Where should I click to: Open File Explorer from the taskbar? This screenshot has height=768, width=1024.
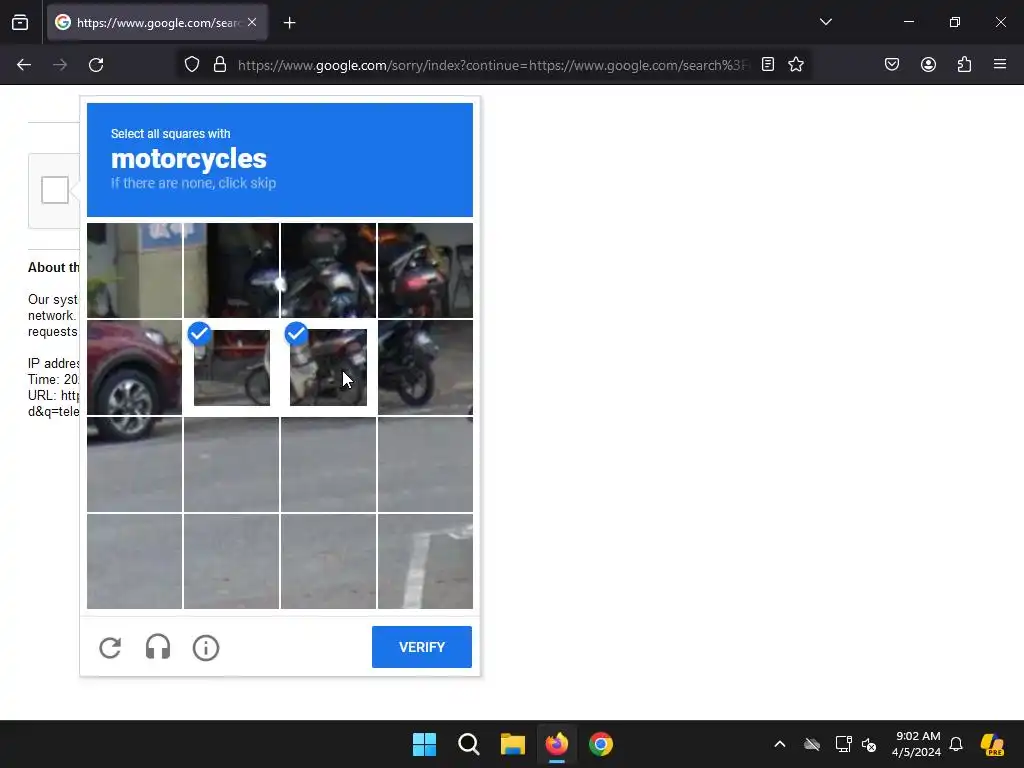[513, 744]
